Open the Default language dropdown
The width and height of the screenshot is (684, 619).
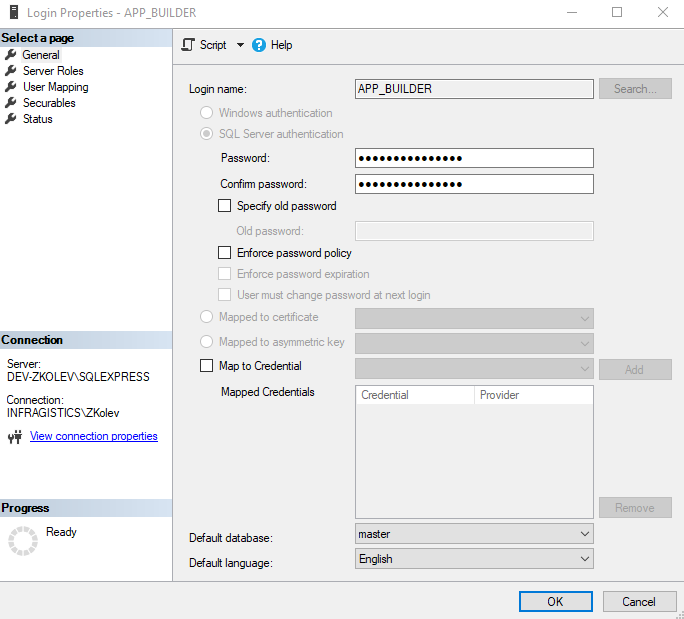click(585, 559)
